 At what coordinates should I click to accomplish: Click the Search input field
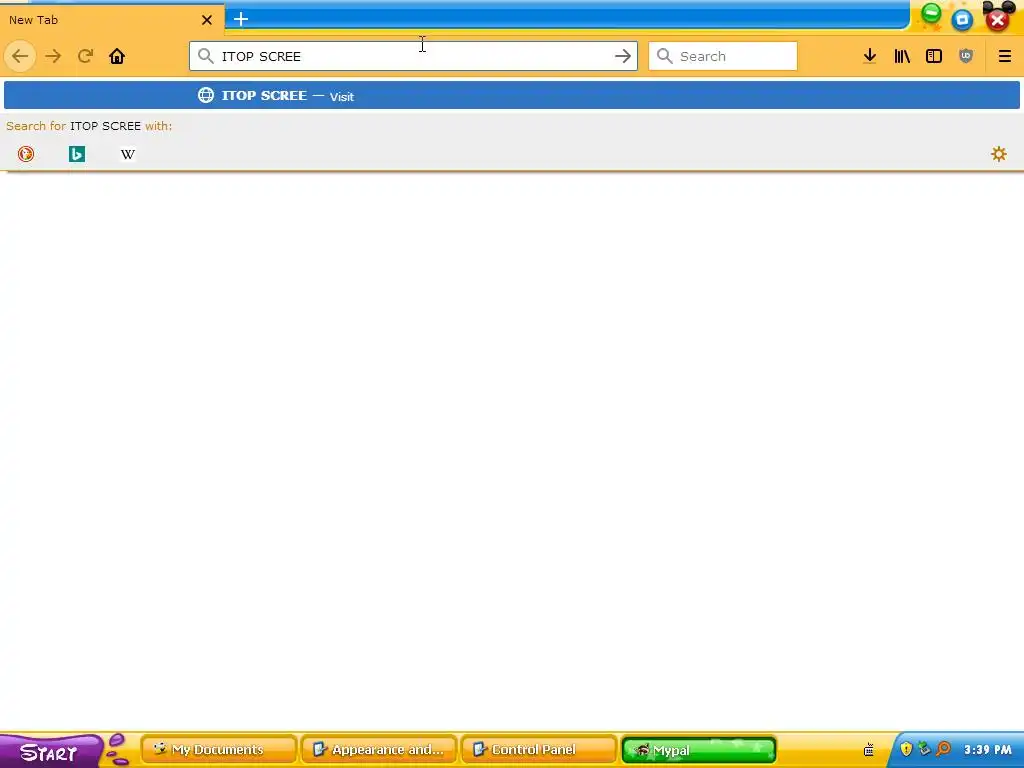coord(723,56)
